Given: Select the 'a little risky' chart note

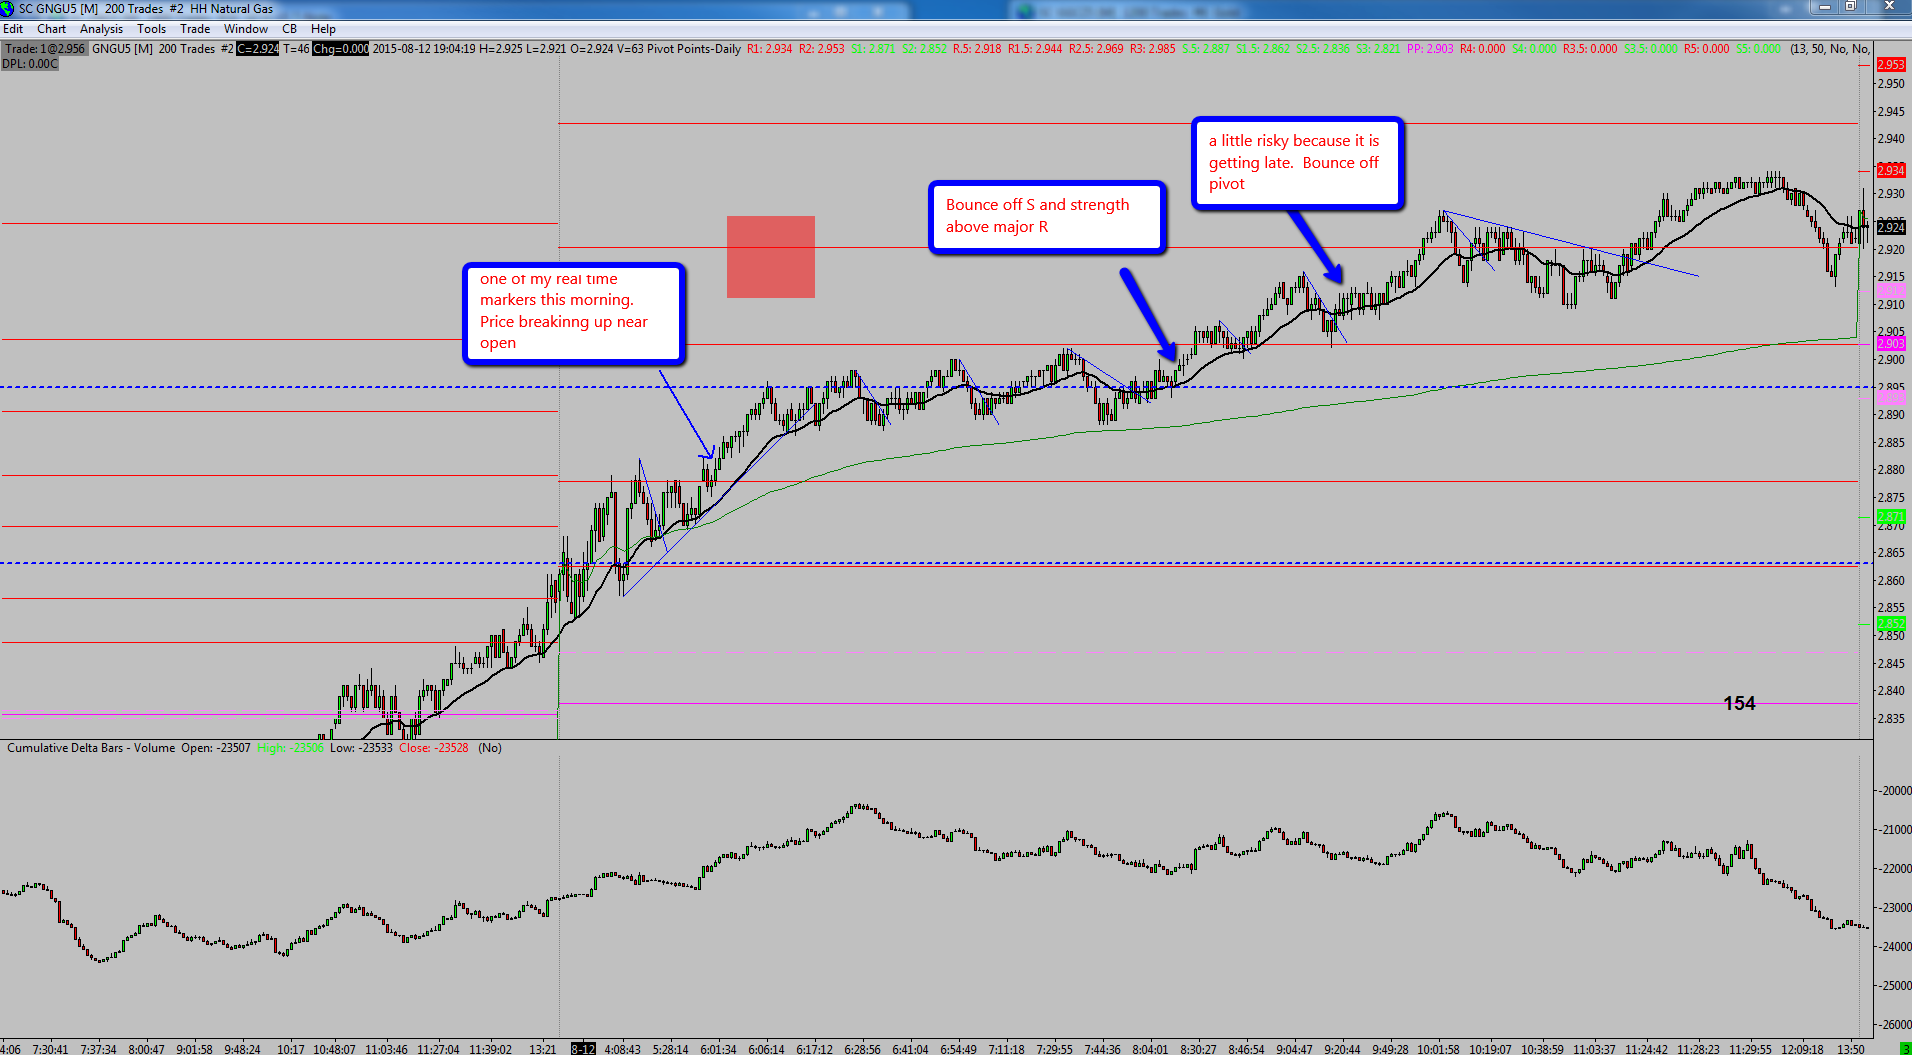Looking at the screenshot, I should click(1298, 163).
